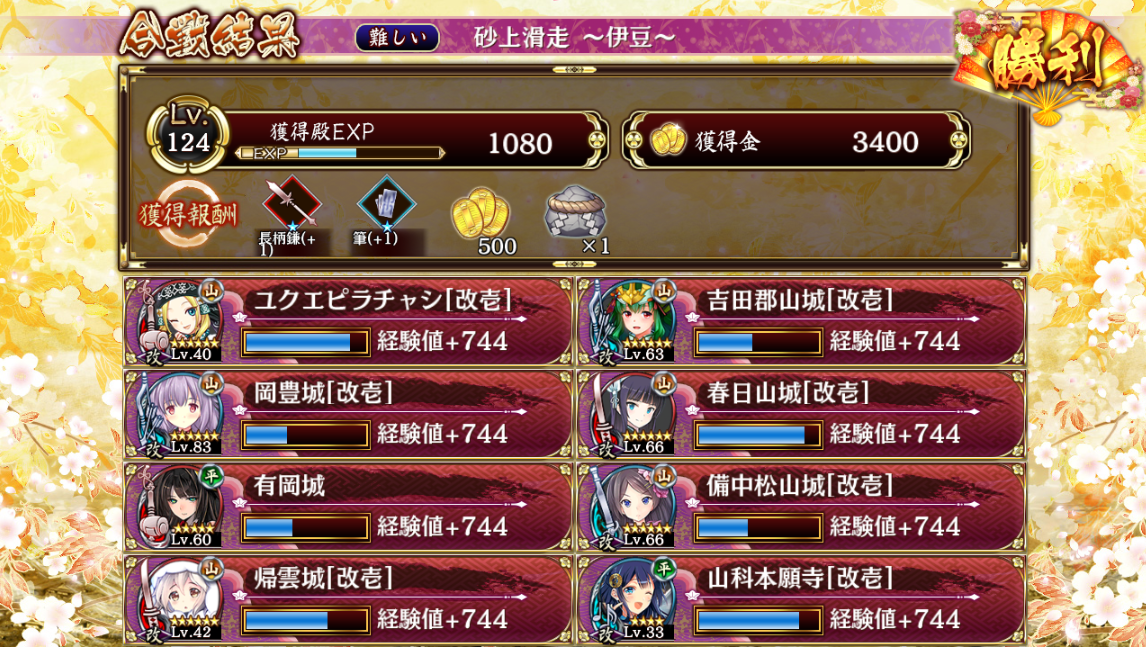Click the 砂上滑走 ～伊豆～ stage title

(574, 38)
